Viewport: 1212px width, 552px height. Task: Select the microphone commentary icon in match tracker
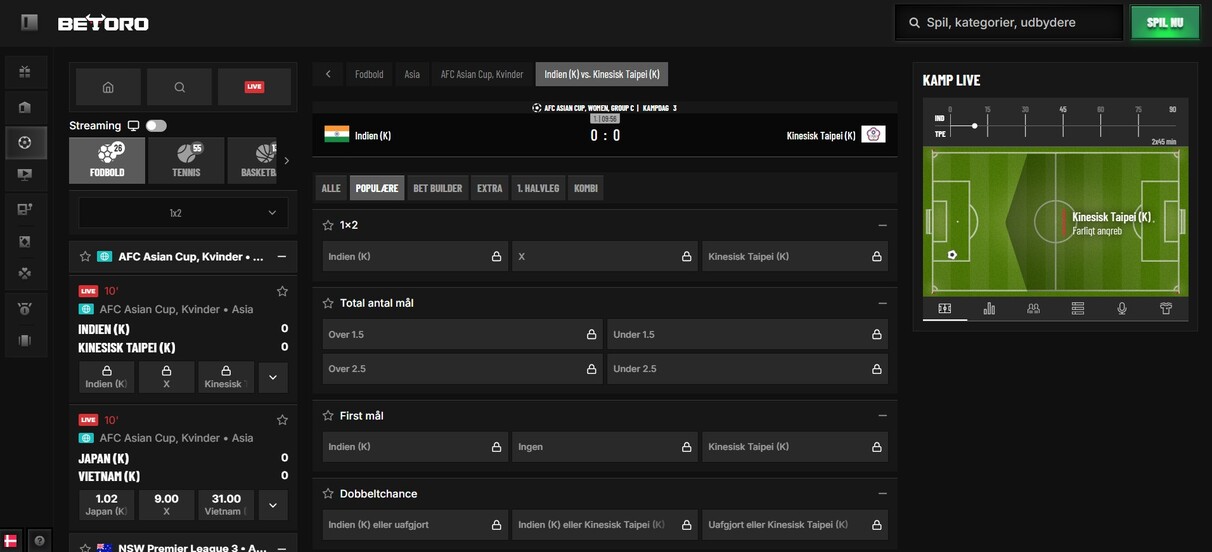click(x=1122, y=309)
